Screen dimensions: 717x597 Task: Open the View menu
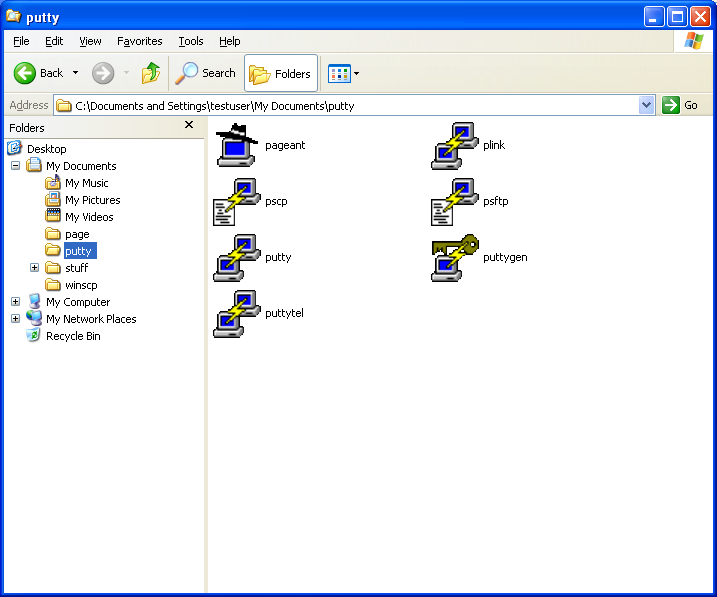click(90, 41)
